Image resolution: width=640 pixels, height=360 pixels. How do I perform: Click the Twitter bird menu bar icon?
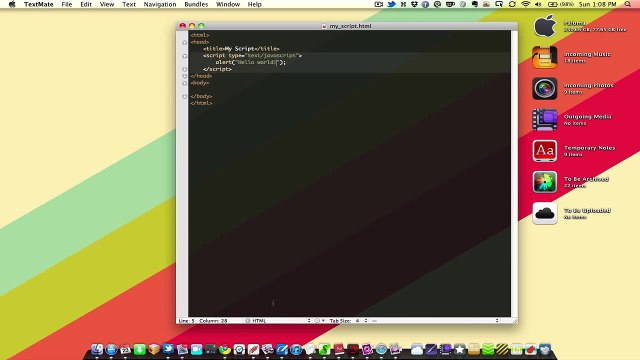(391, 4)
